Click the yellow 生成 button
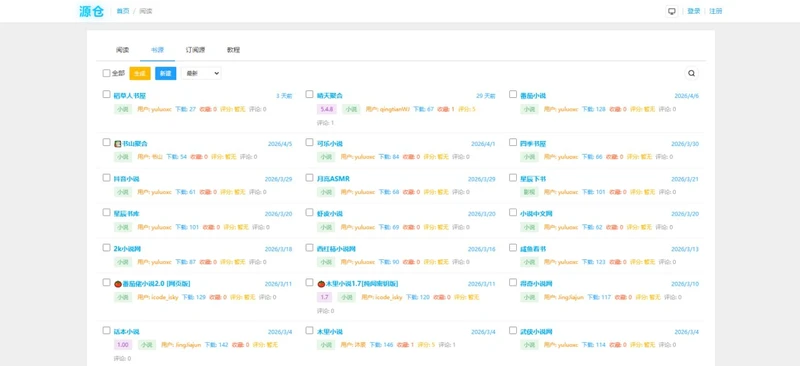800x366 pixels. (x=140, y=74)
